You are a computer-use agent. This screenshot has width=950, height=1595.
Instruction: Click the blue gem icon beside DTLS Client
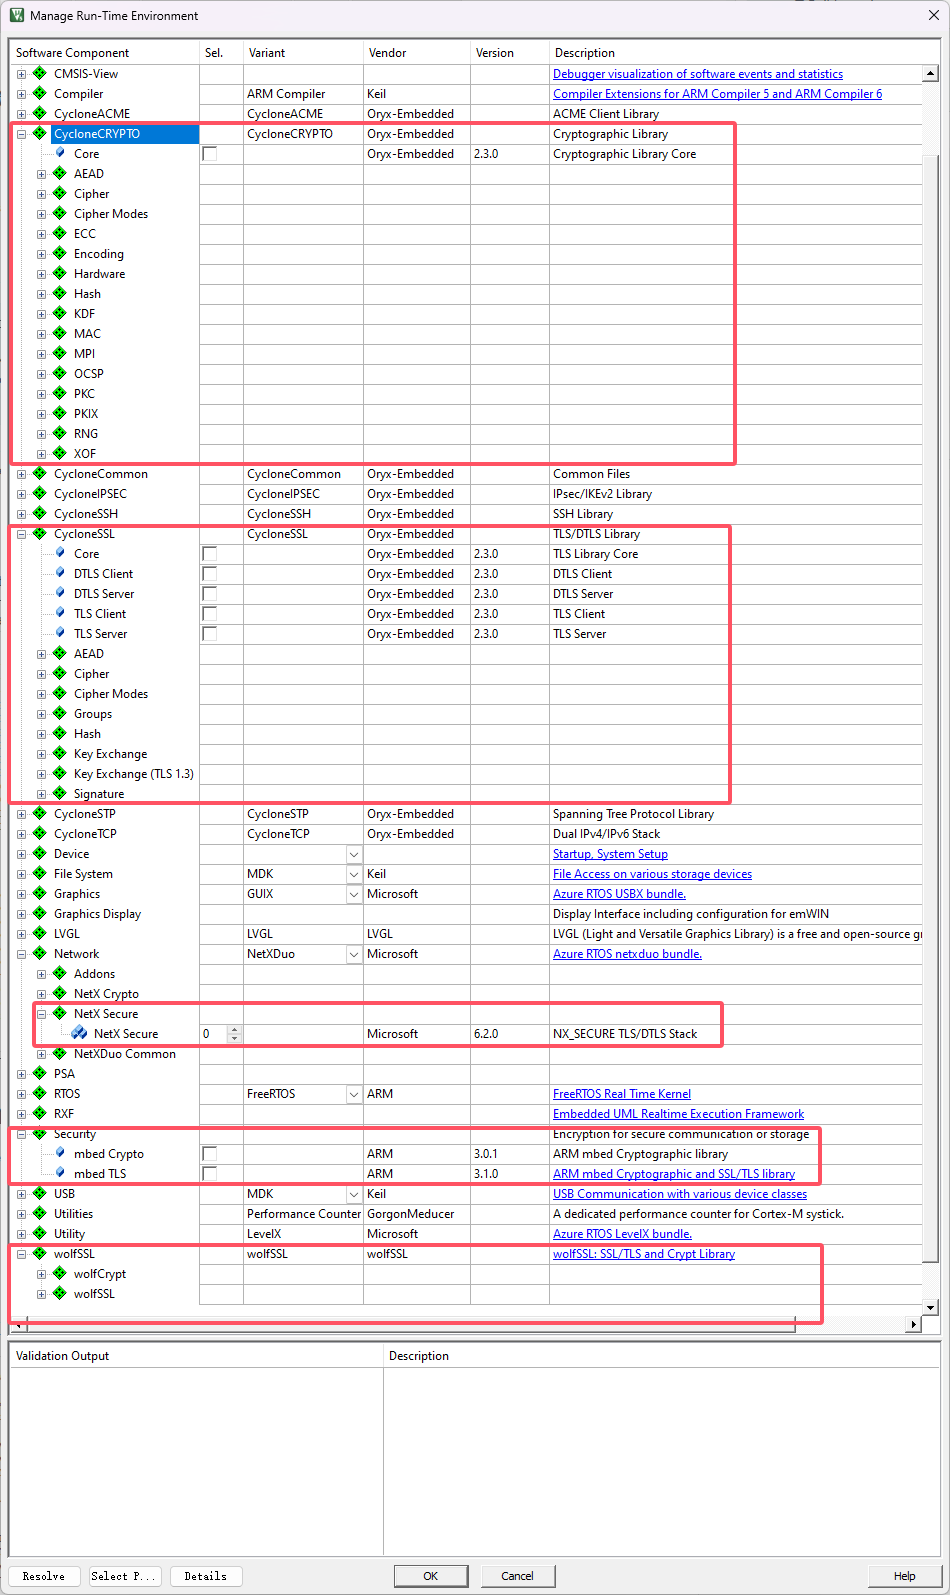(60, 573)
